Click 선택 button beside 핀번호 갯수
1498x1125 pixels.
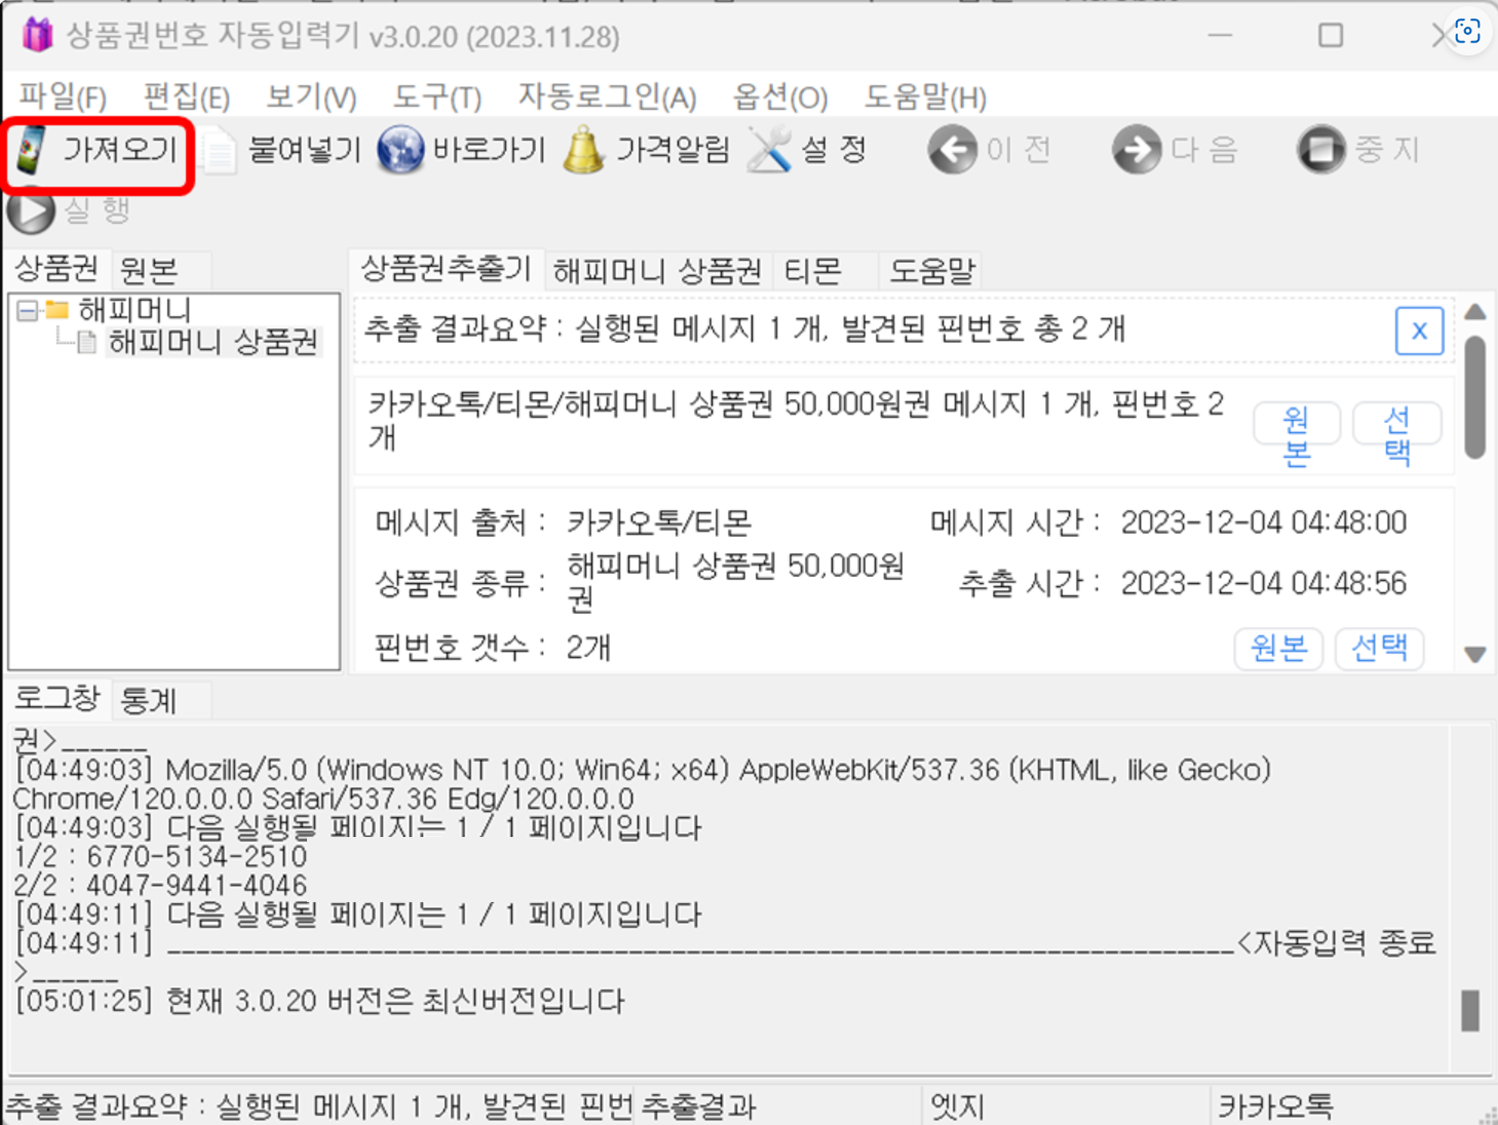coord(1380,648)
